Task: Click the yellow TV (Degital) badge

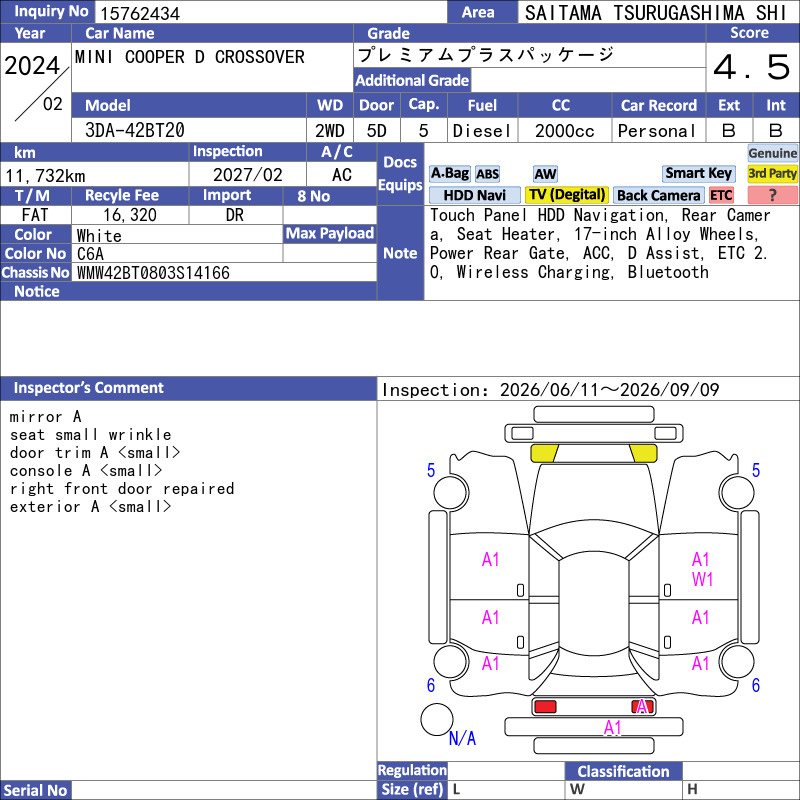Action: pyautogui.click(x=567, y=195)
